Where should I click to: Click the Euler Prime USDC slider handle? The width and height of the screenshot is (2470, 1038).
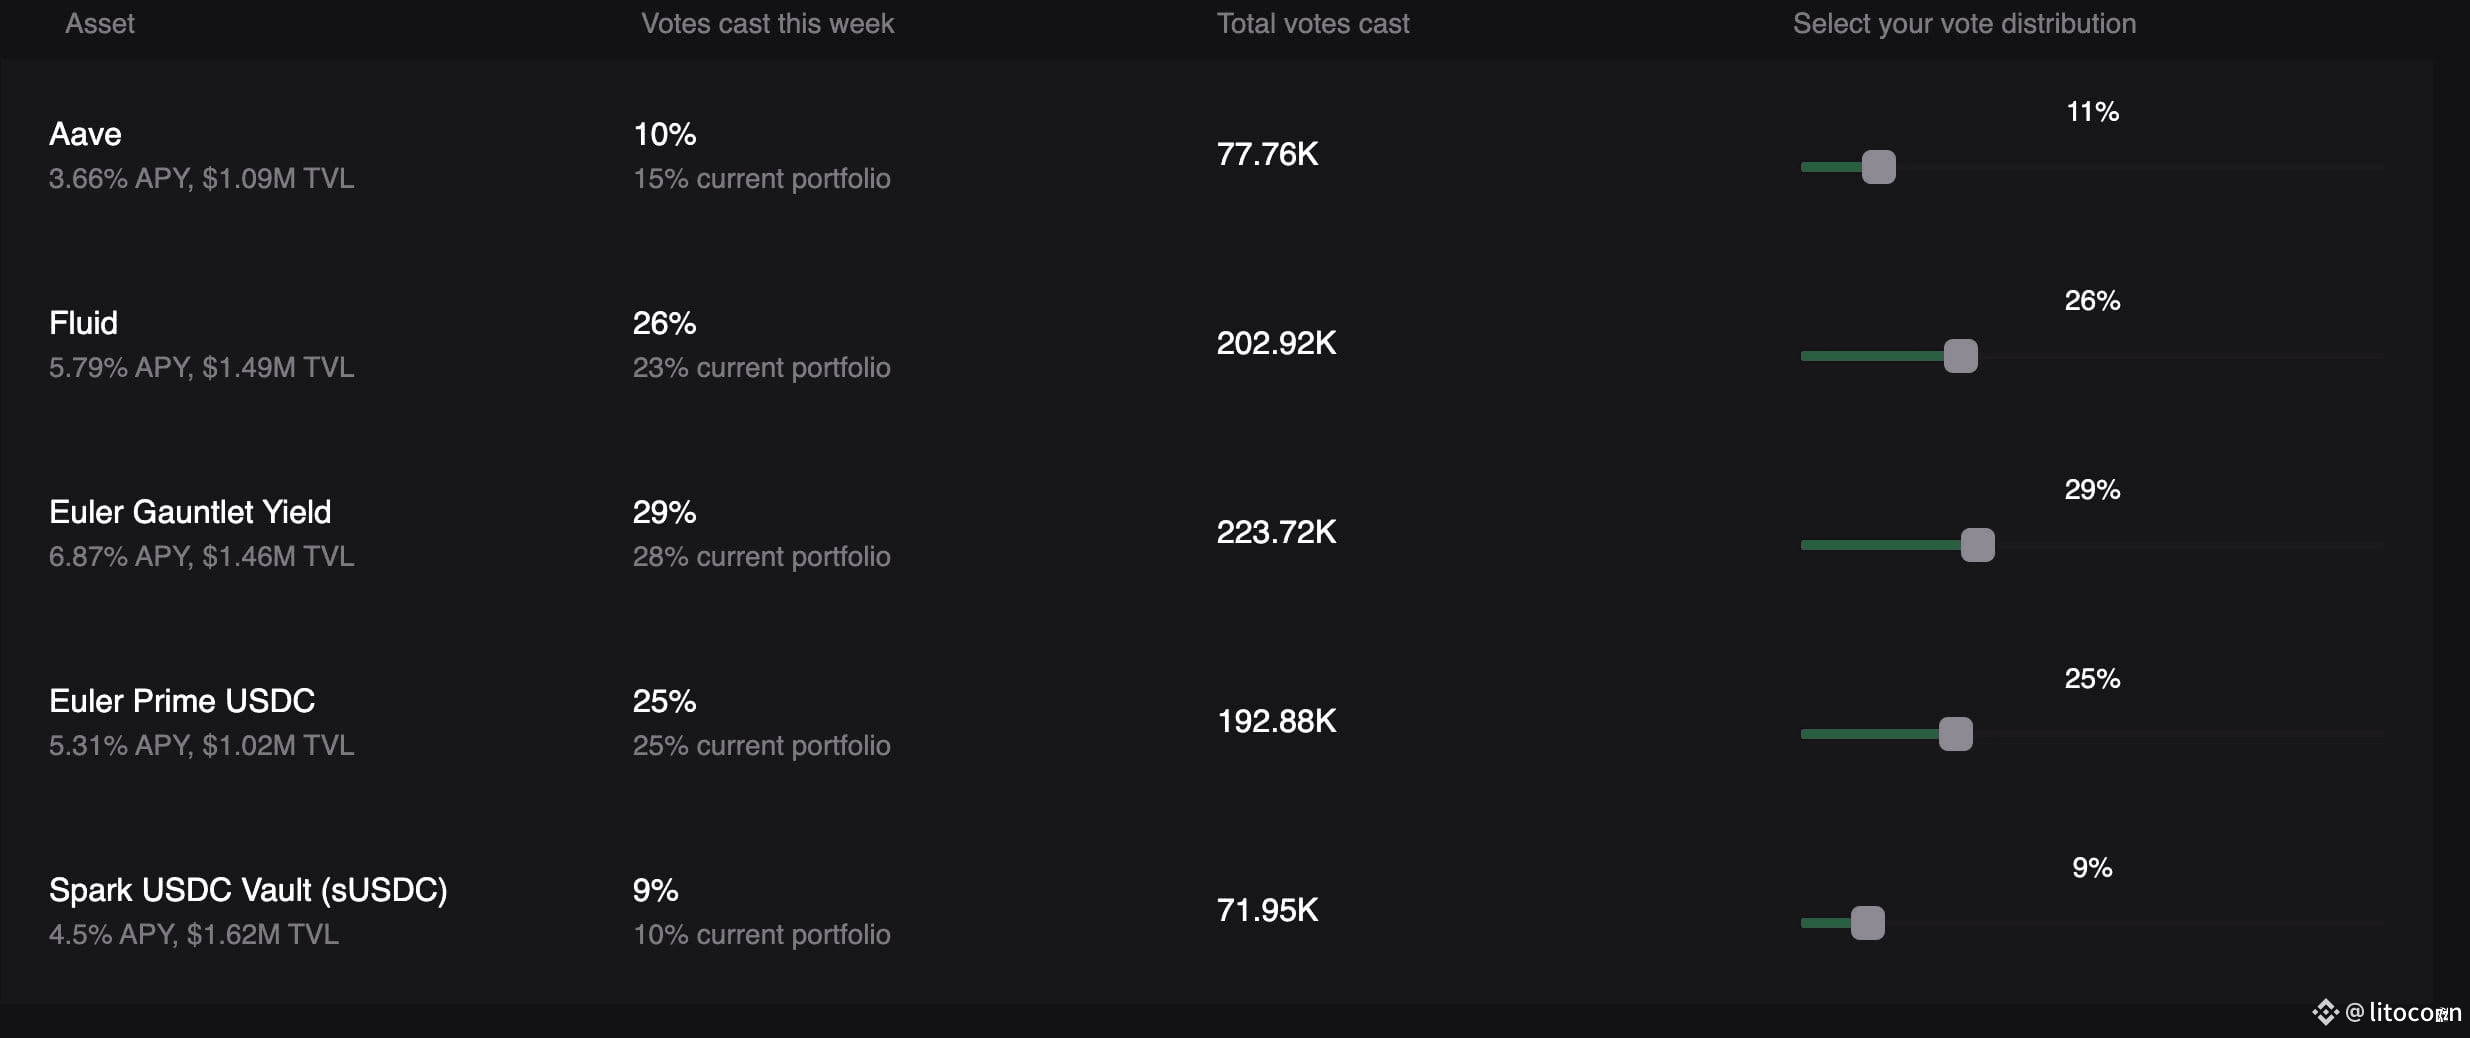tap(1955, 734)
